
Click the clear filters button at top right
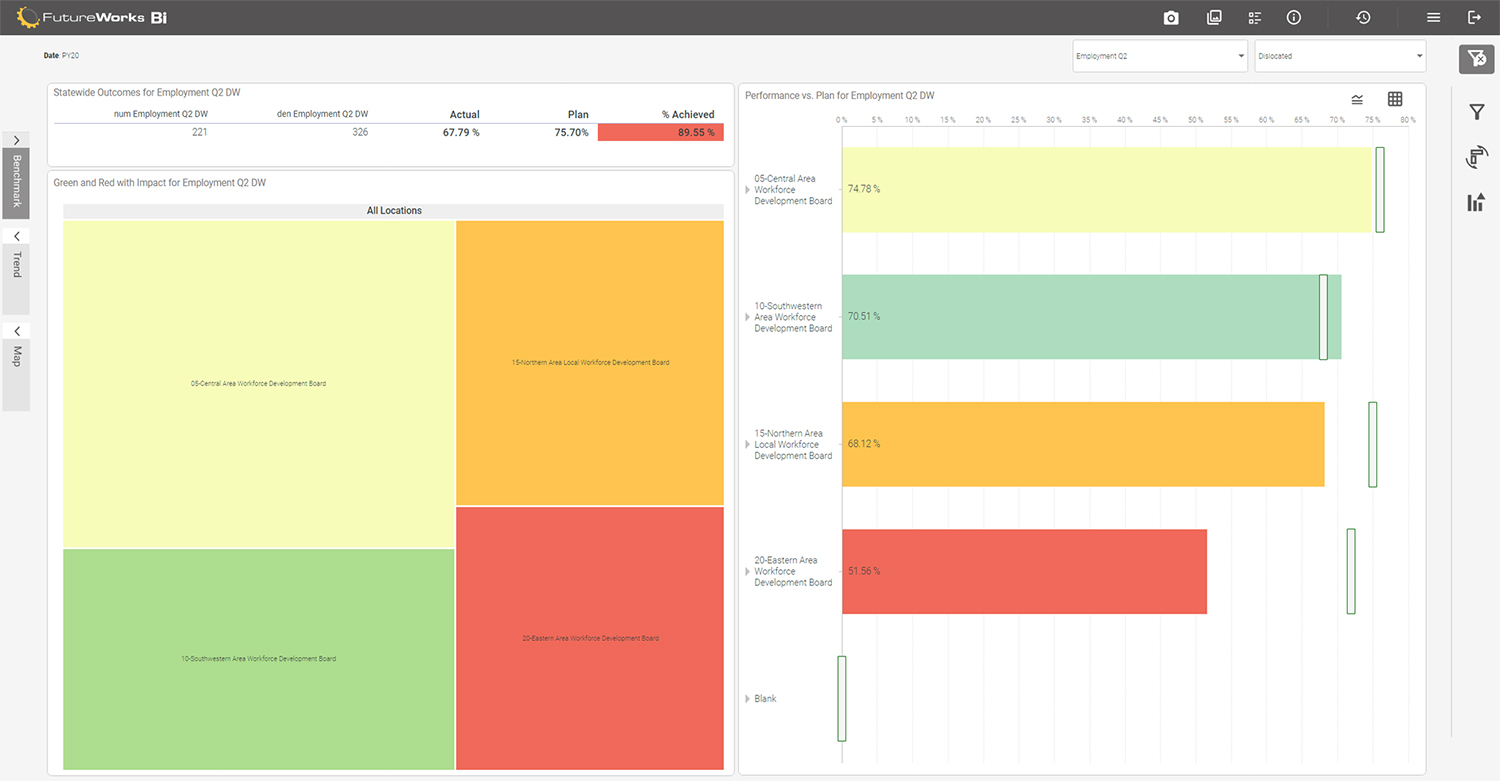[1476, 59]
